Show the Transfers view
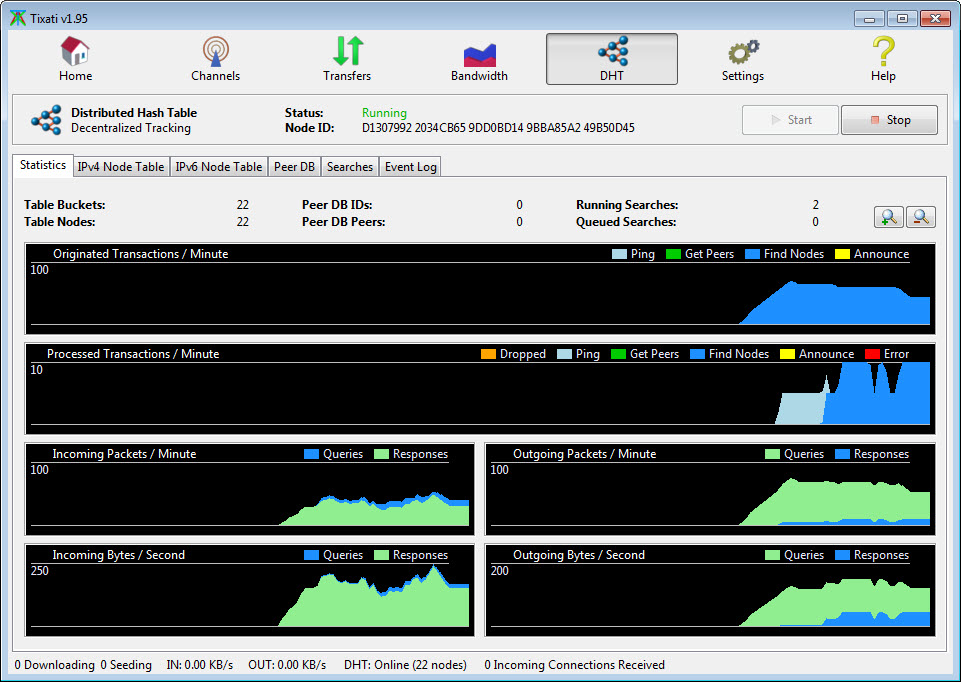This screenshot has width=961, height=682. tap(347, 59)
